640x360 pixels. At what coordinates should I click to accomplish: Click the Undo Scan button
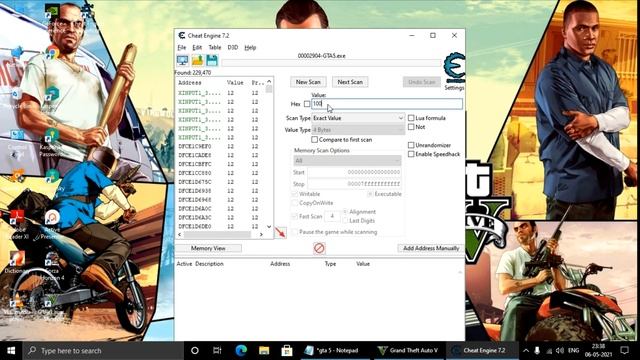click(422, 82)
